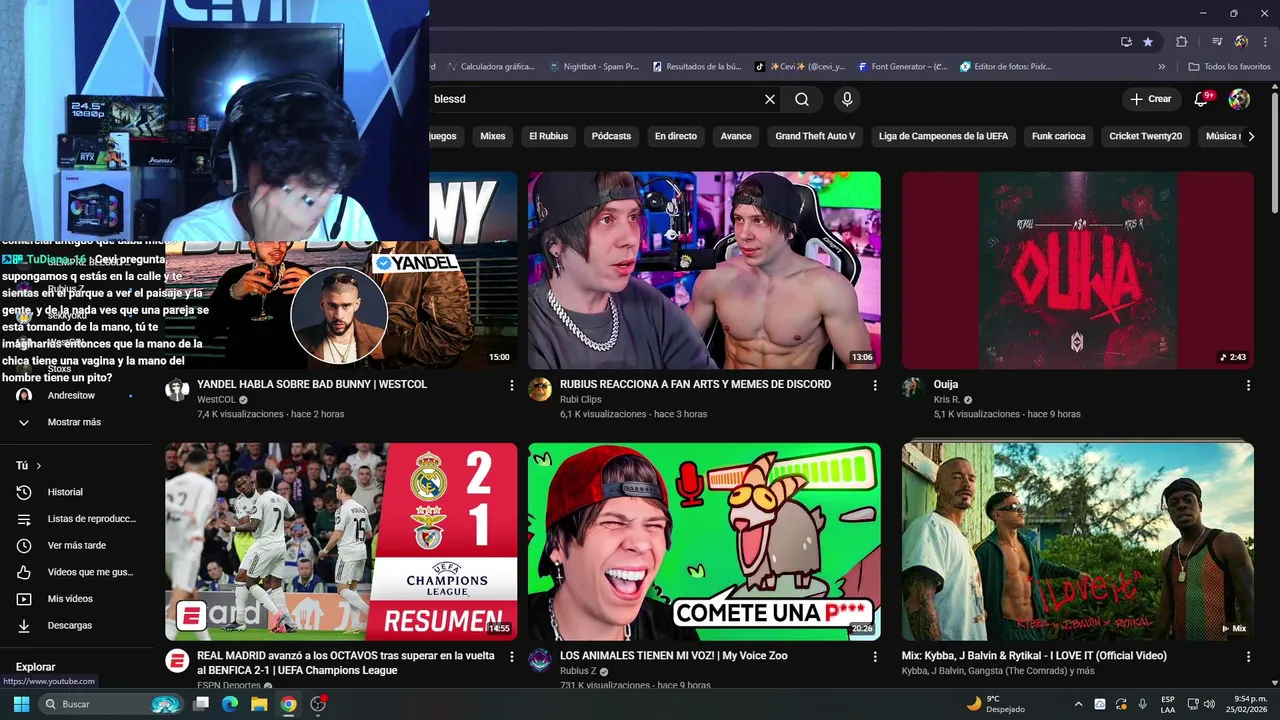Open Andresitow subscription in sidebar
The width and height of the screenshot is (1280, 720).
click(x=76, y=396)
